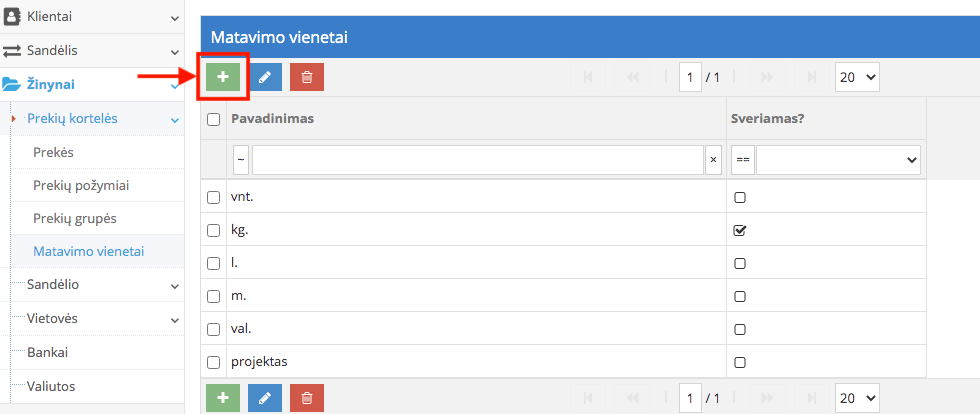Click the Pavadinimas filter text field
The width and height of the screenshot is (980, 414).
coord(478,160)
